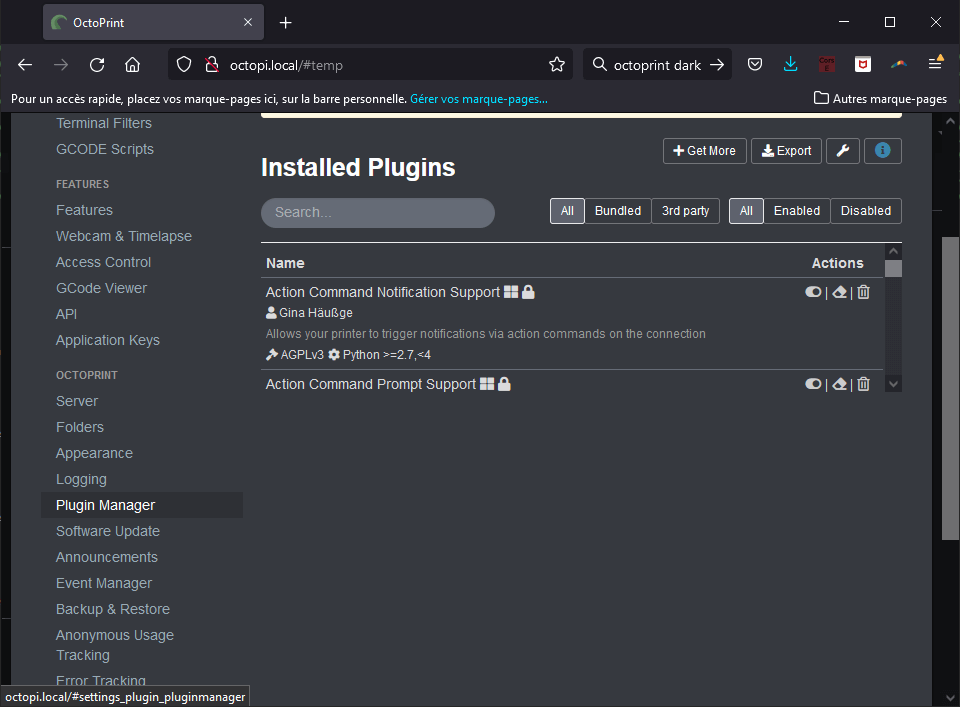Image resolution: width=960 pixels, height=707 pixels.
Task: Open GCode Viewer settings
Action: [102, 288]
